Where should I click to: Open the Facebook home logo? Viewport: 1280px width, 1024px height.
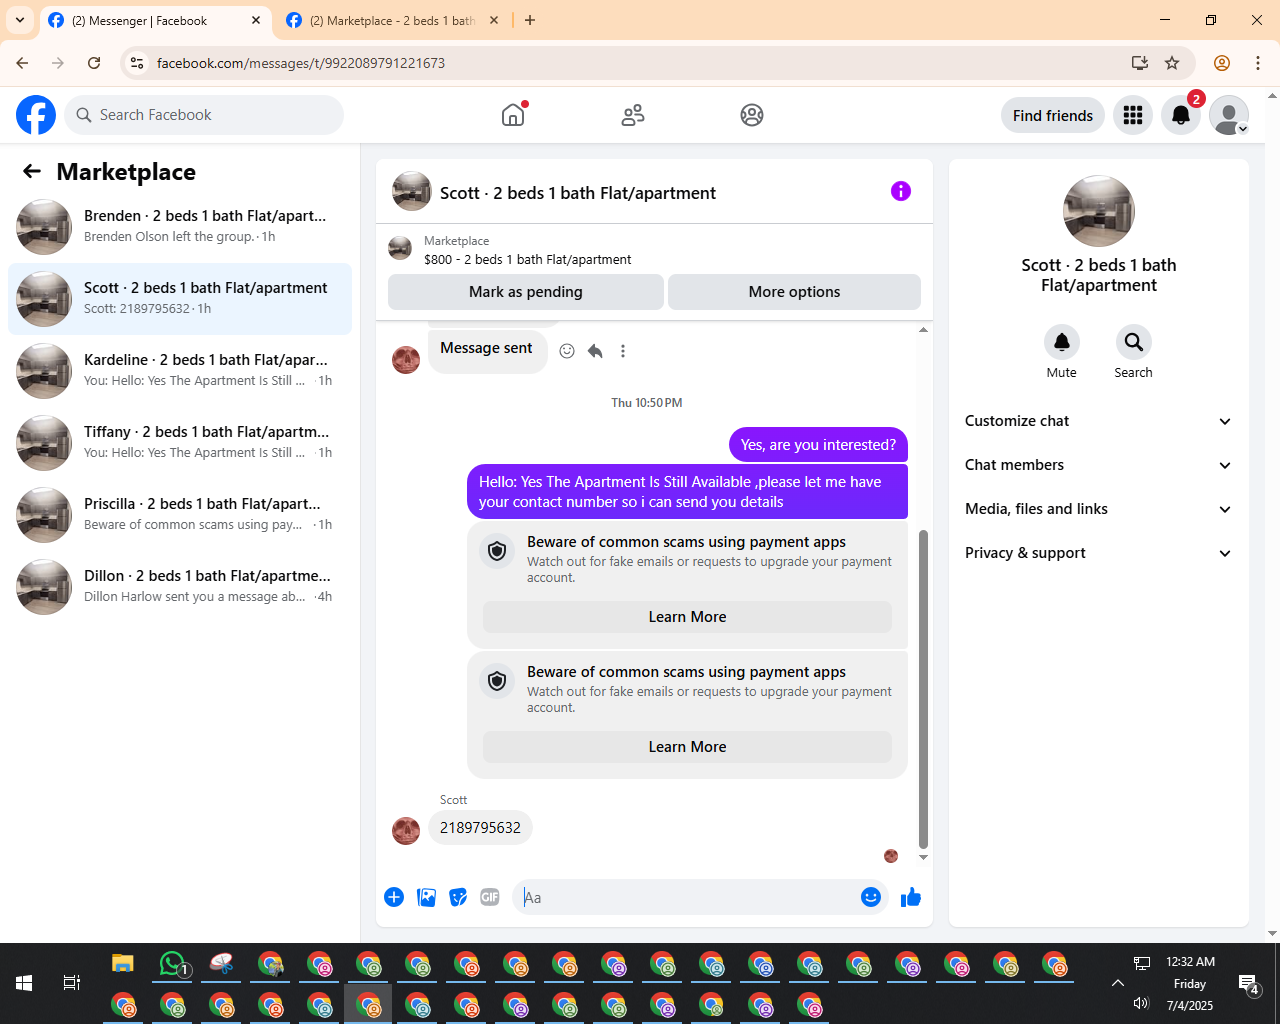pos(36,115)
